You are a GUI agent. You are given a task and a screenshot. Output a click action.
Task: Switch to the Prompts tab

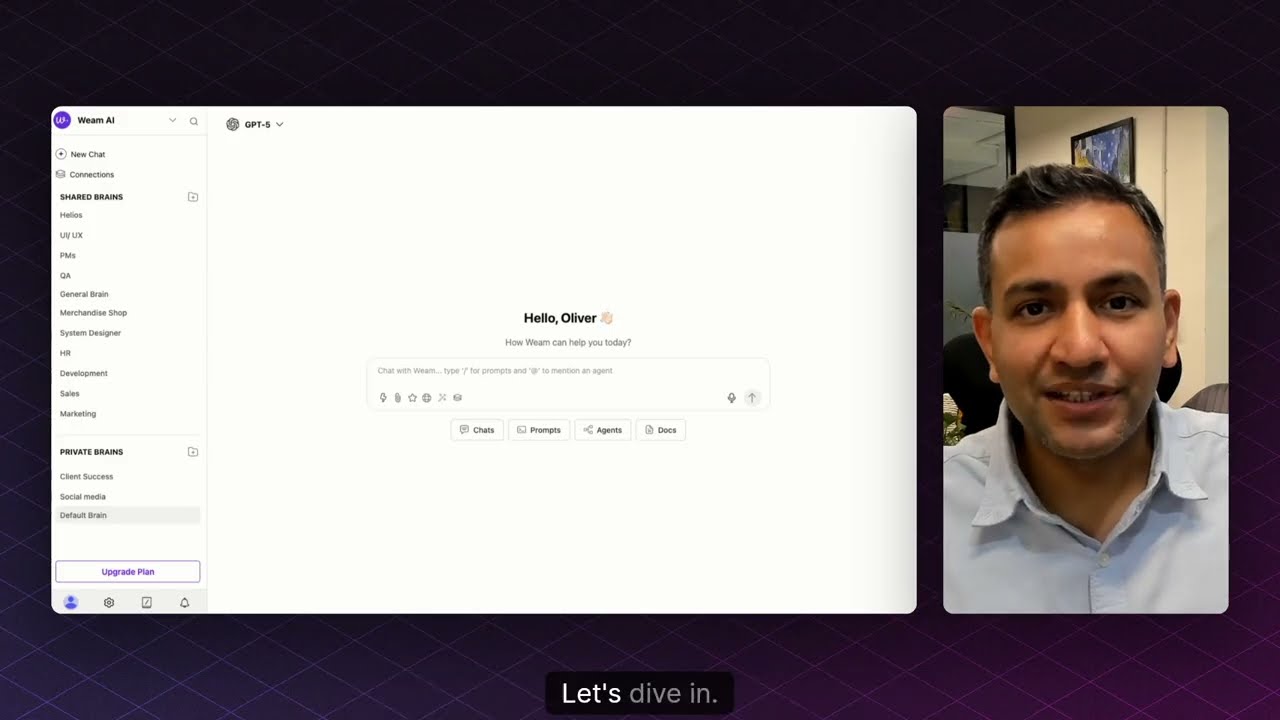[539, 430]
